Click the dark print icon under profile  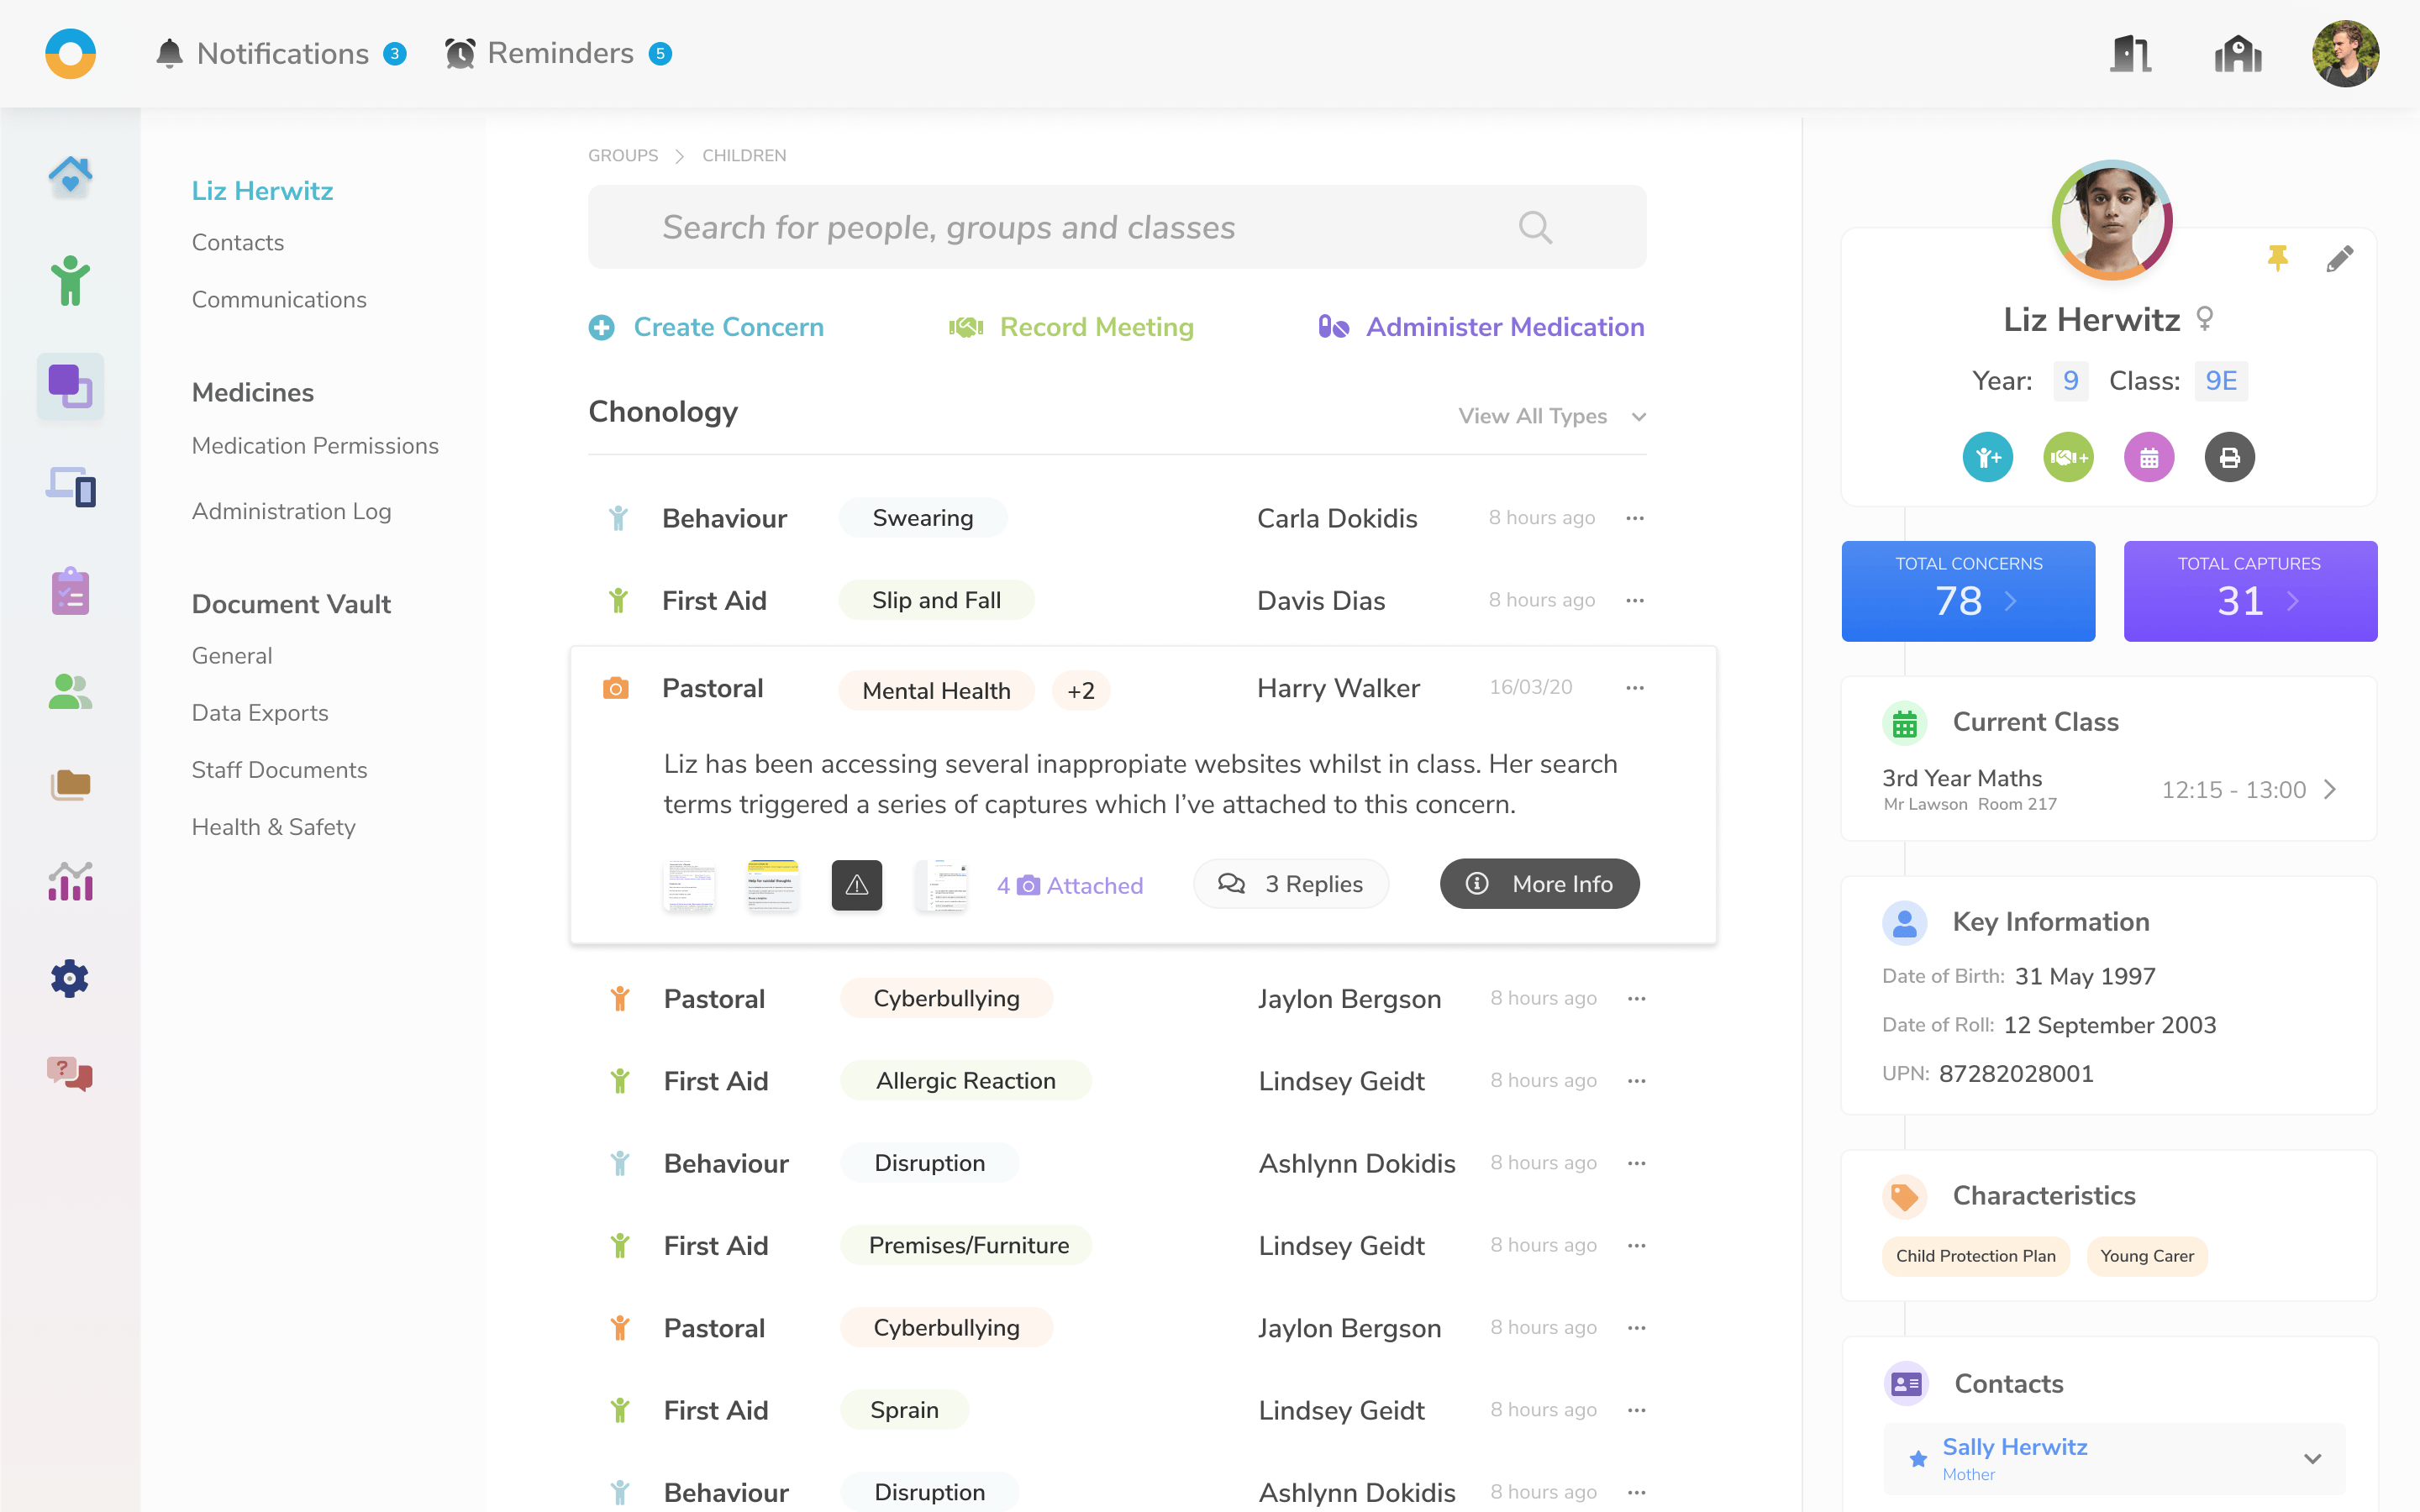(x=2229, y=458)
